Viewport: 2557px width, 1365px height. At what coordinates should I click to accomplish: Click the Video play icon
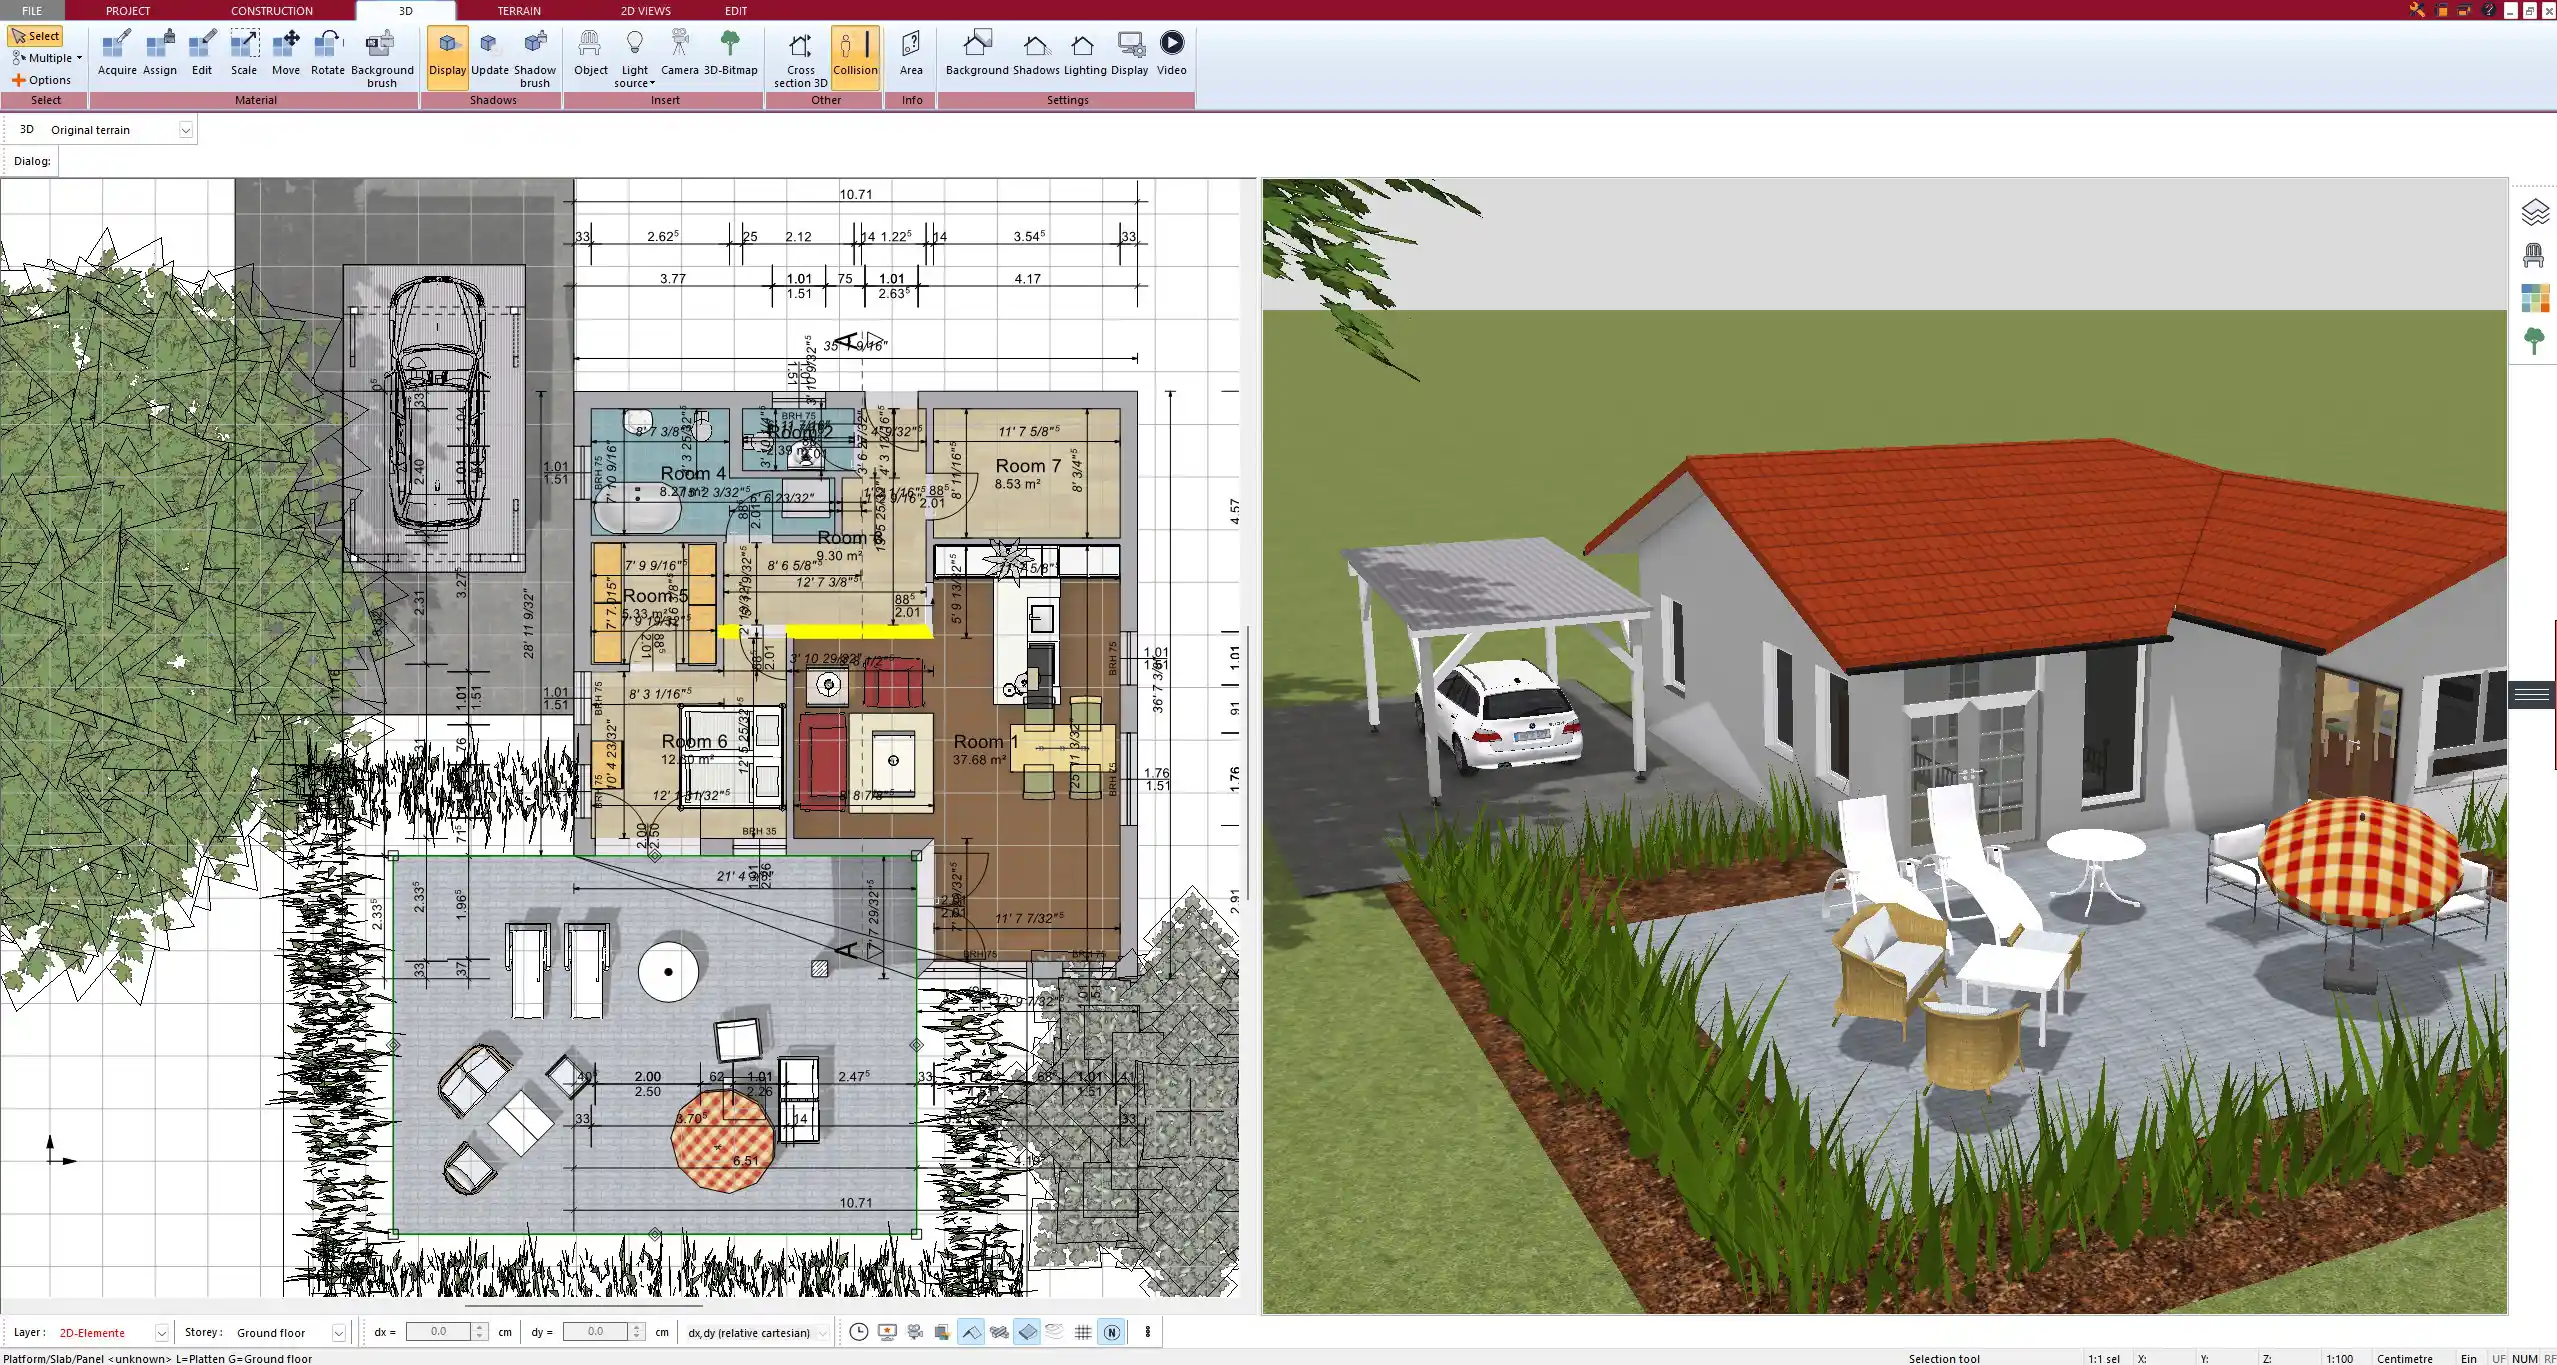(x=1172, y=54)
